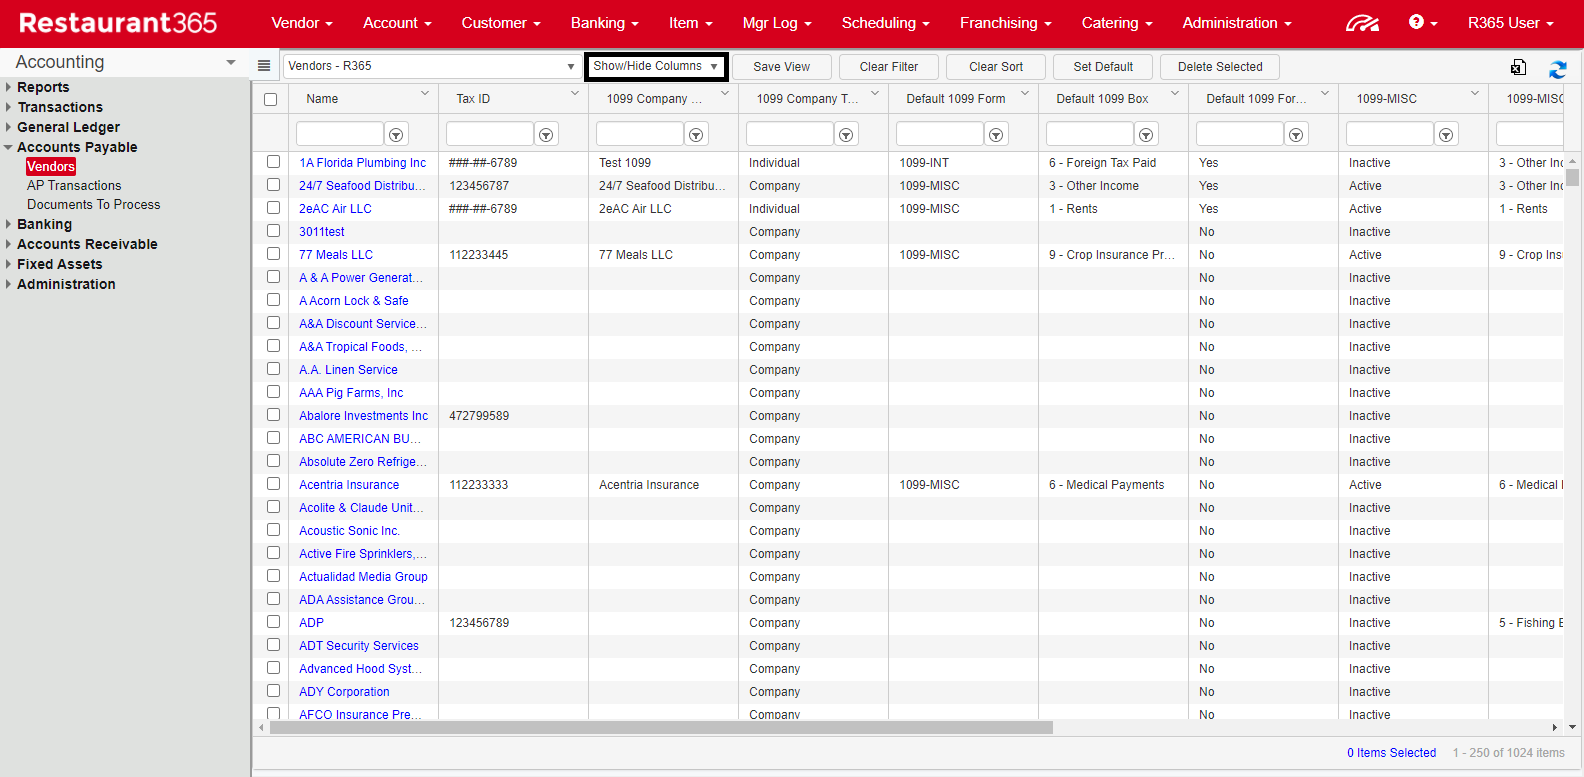Viewport: 1584px width, 777px height.
Task: Open Tax ID column header menu chevron
Action: [x=575, y=94]
